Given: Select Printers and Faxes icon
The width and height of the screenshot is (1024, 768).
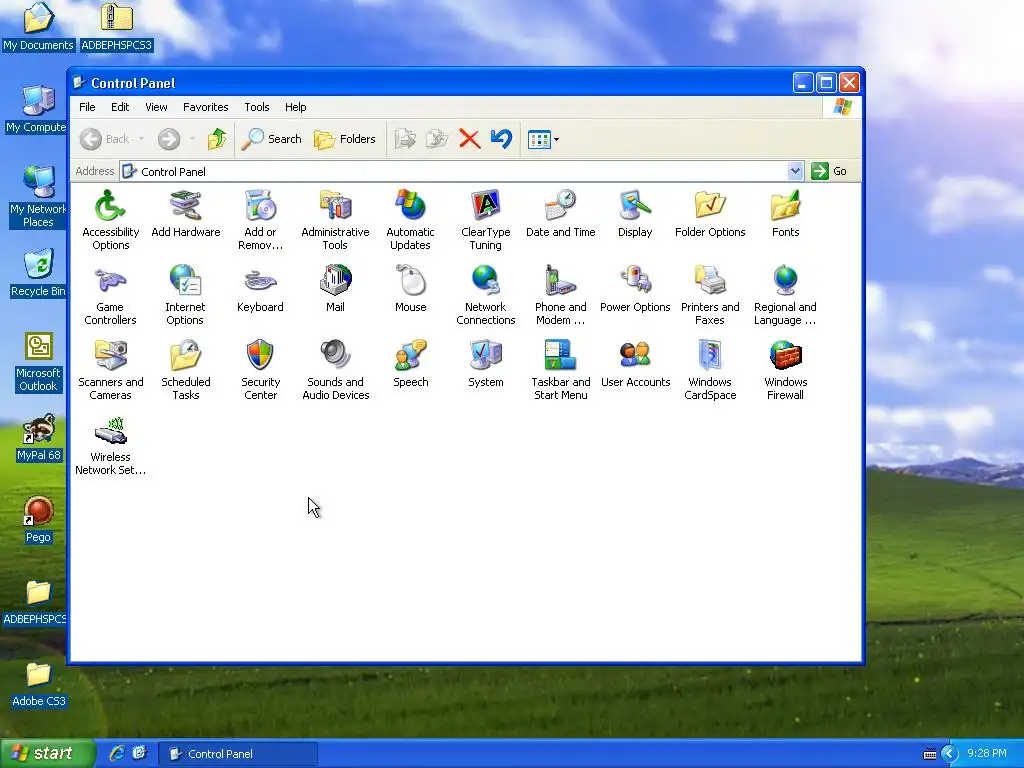Looking at the screenshot, I should tap(710, 295).
